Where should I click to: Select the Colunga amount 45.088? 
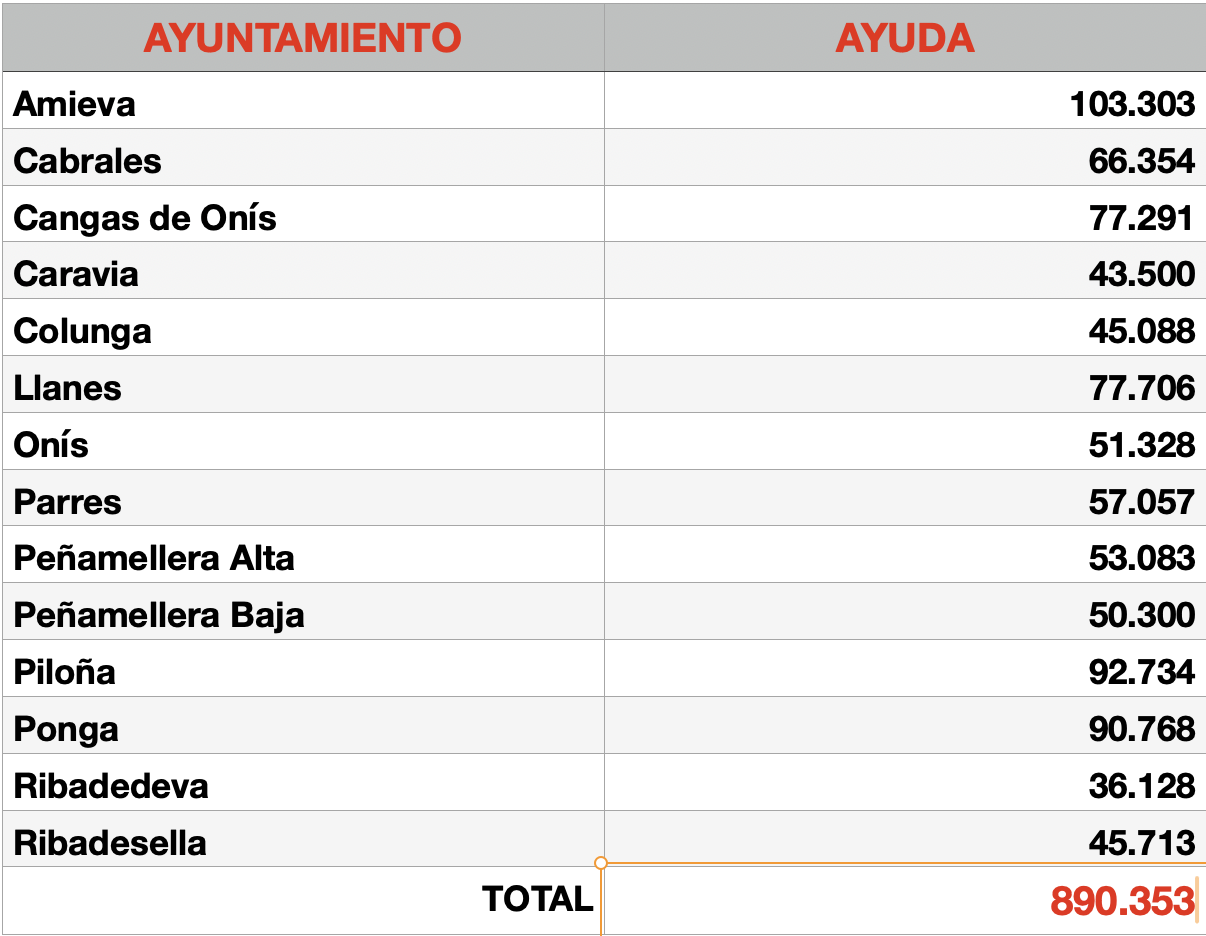(x=1141, y=331)
